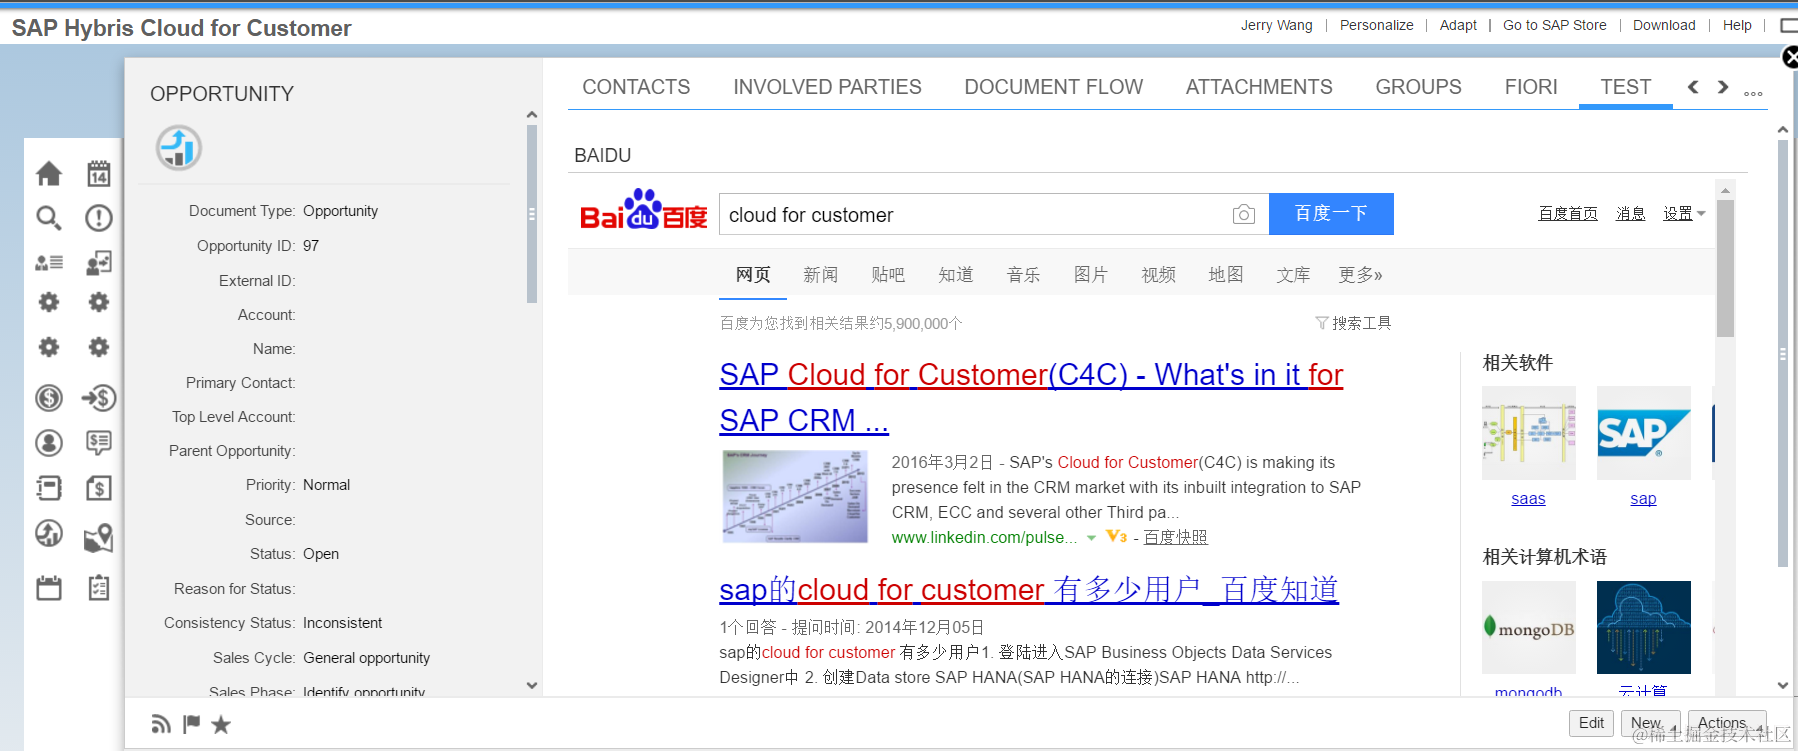Screen dimensions: 1798x751
Task: Switch to the ATTACHMENTS tab
Action: click(x=1259, y=87)
